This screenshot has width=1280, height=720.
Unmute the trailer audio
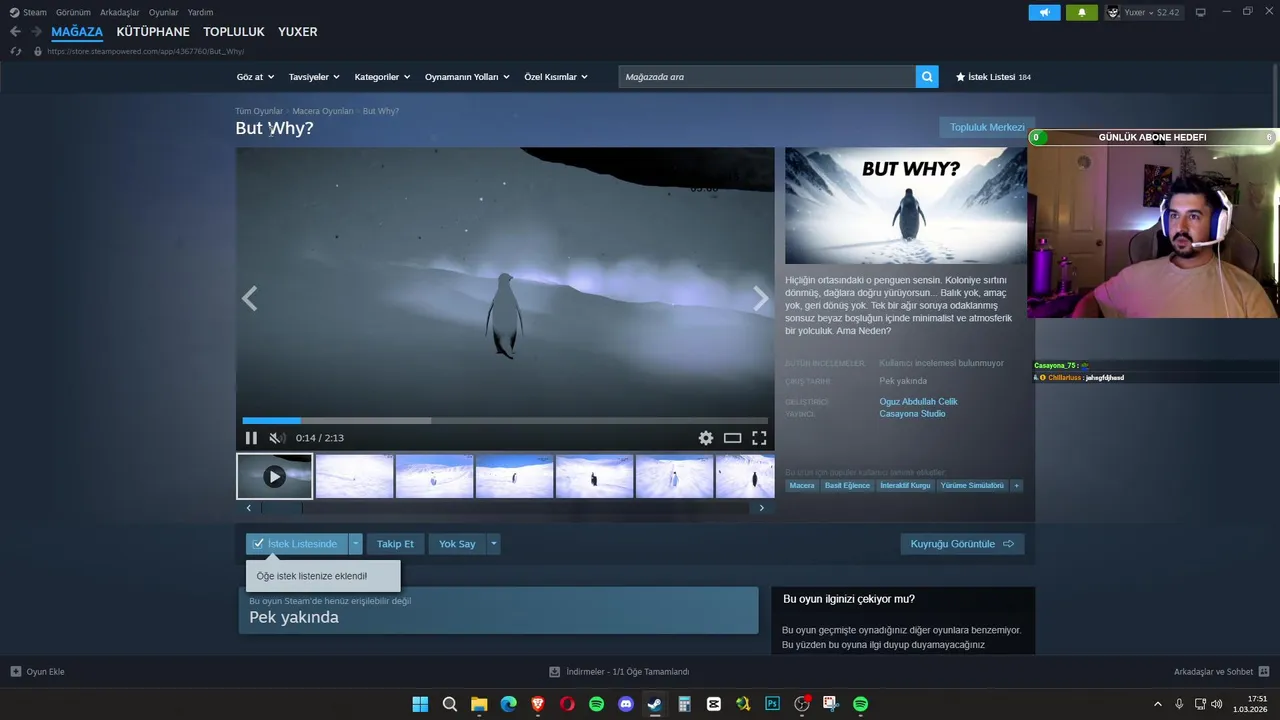[276, 438]
